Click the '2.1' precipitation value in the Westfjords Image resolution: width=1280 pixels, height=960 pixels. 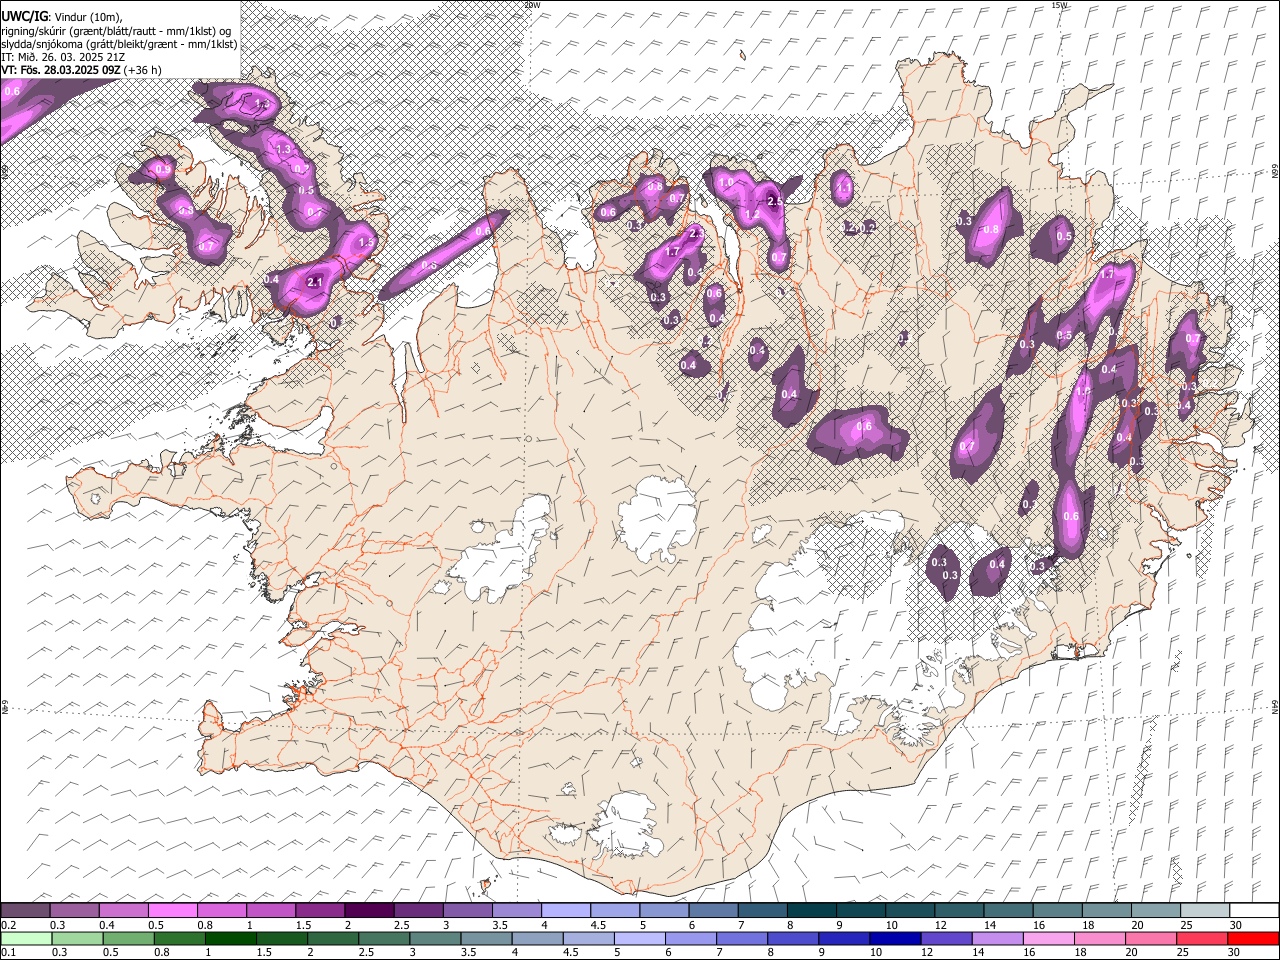pyautogui.click(x=315, y=283)
